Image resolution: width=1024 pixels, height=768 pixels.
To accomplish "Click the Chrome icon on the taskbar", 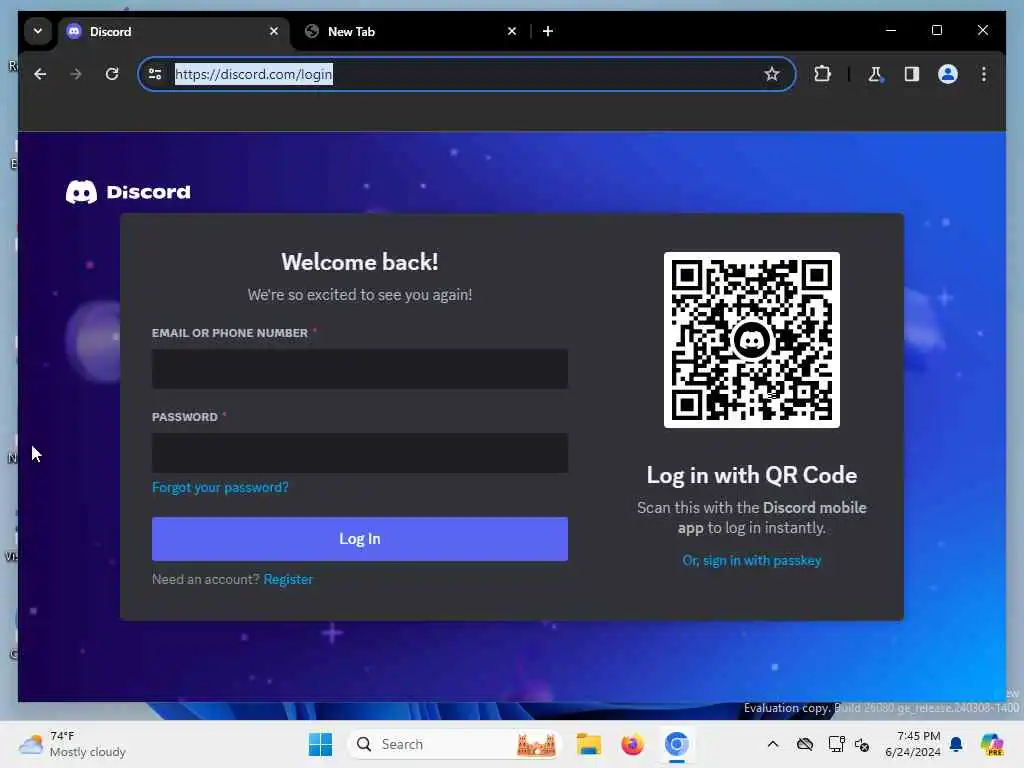I will click(x=677, y=744).
